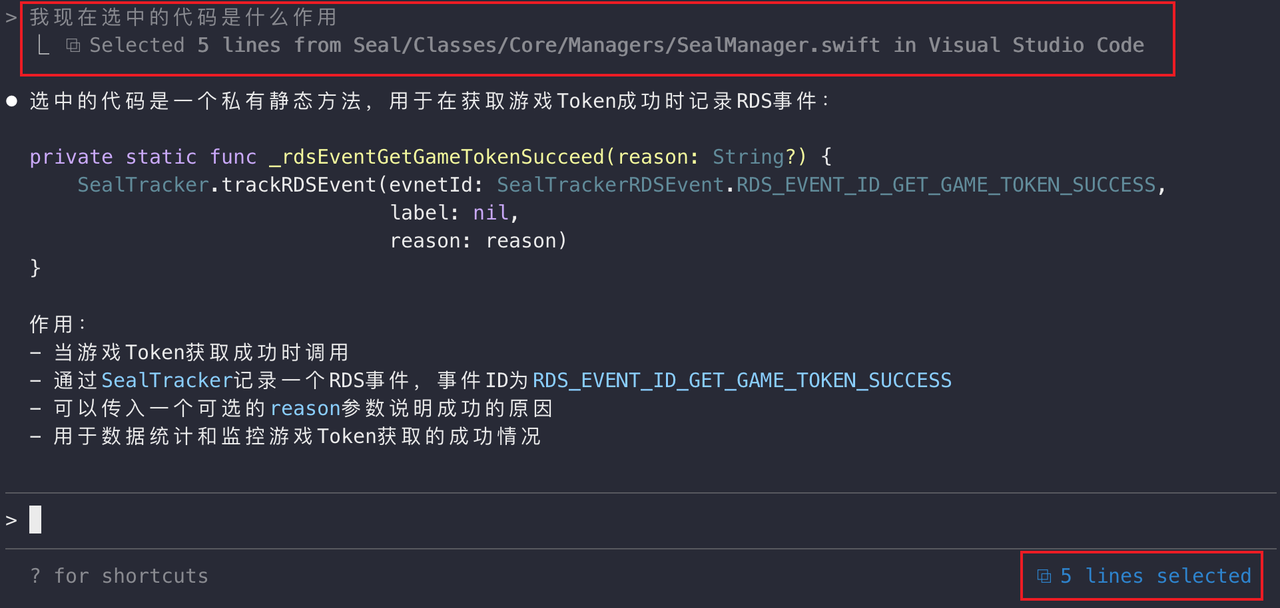The height and width of the screenshot is (608, 1280).
Task: Click the "5 lines selected" status text
Action: pyautogui.click(x=1155, y=576)
